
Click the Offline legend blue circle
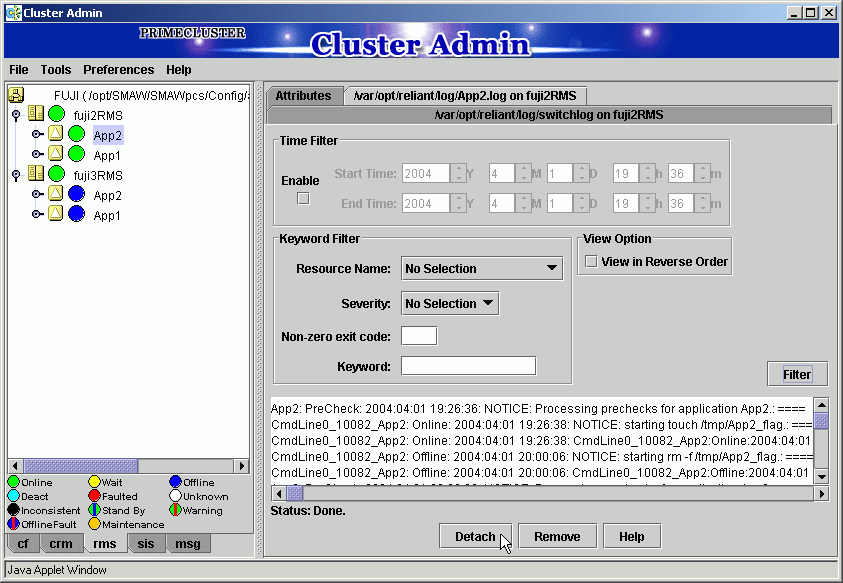(x=175, y=482)
